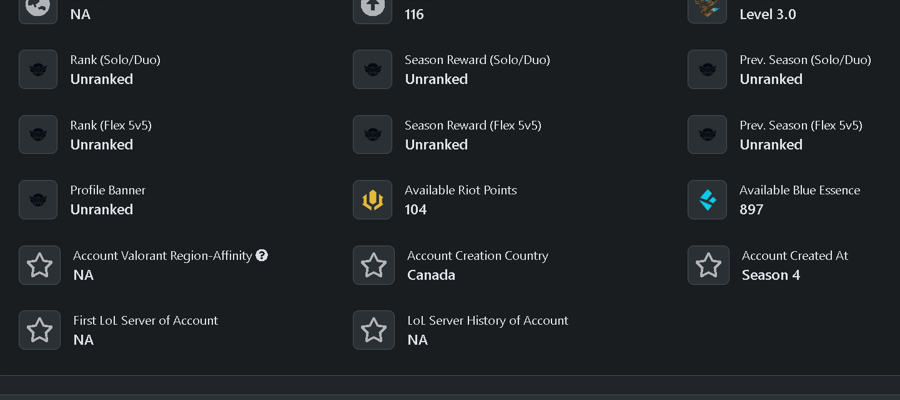
Task: Click the star icon beside Account Creation Country
Action: (x=374, y=265)
